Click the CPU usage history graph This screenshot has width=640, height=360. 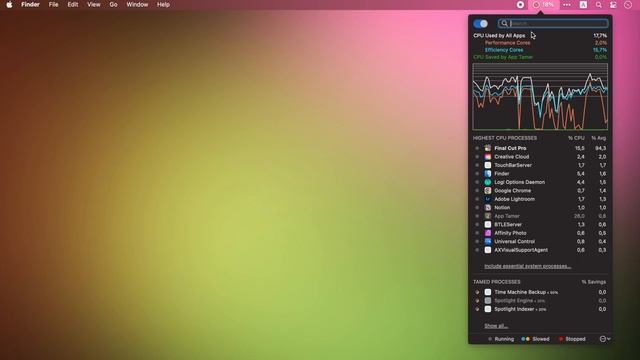click(540, 97)
